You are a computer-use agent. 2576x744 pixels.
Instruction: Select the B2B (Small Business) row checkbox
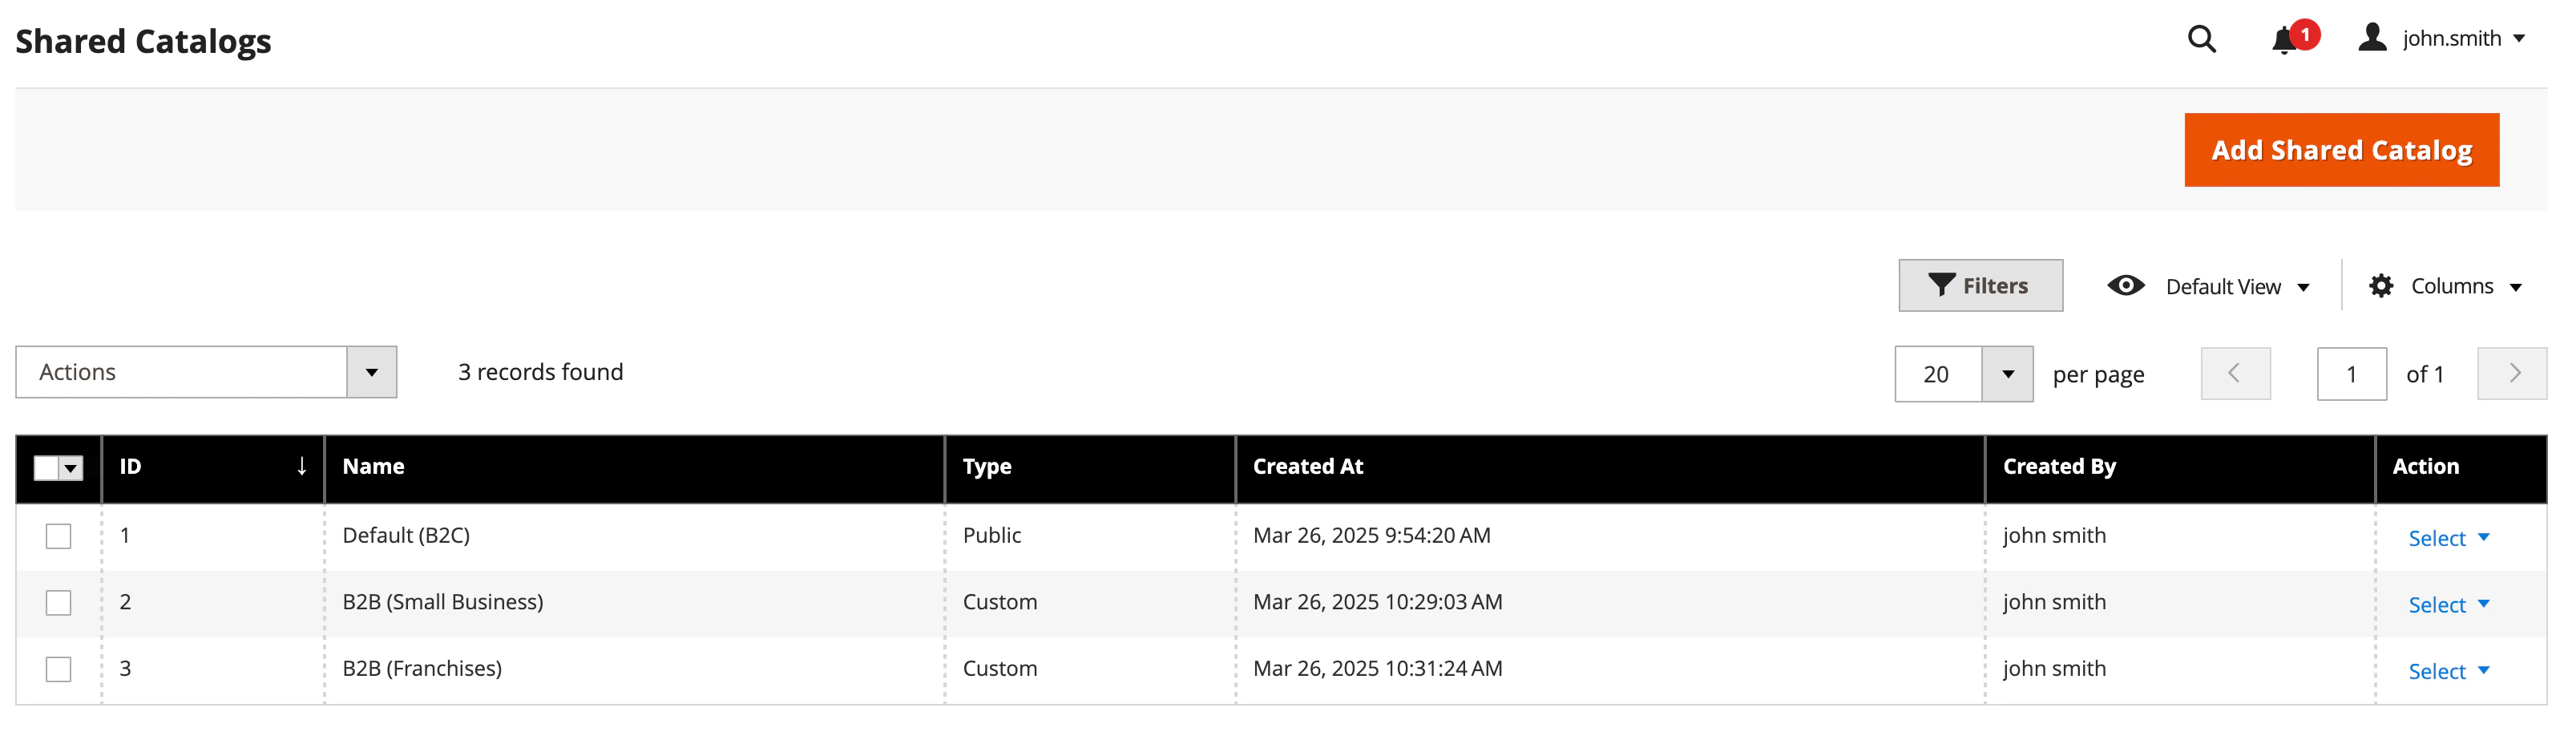click(x=58, y=602)
